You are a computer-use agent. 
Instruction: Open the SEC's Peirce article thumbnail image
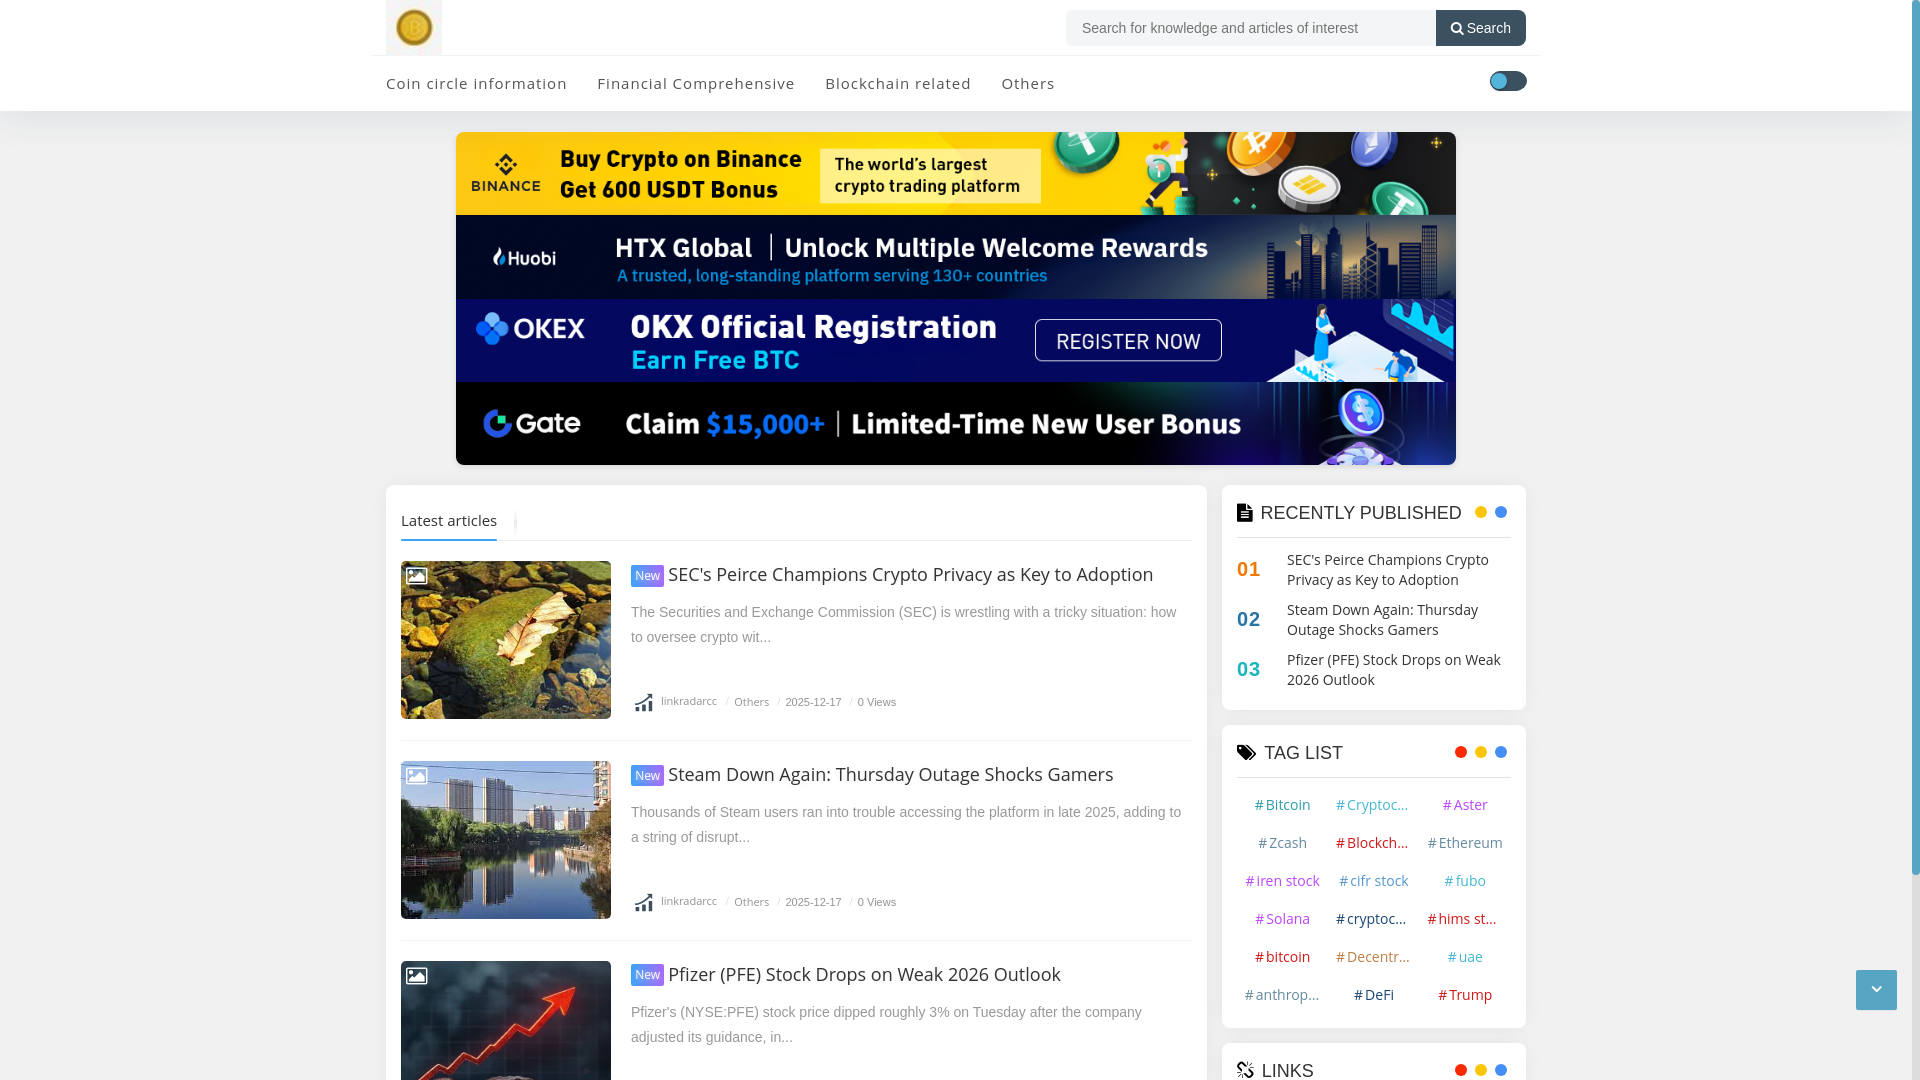coord(506,640)
